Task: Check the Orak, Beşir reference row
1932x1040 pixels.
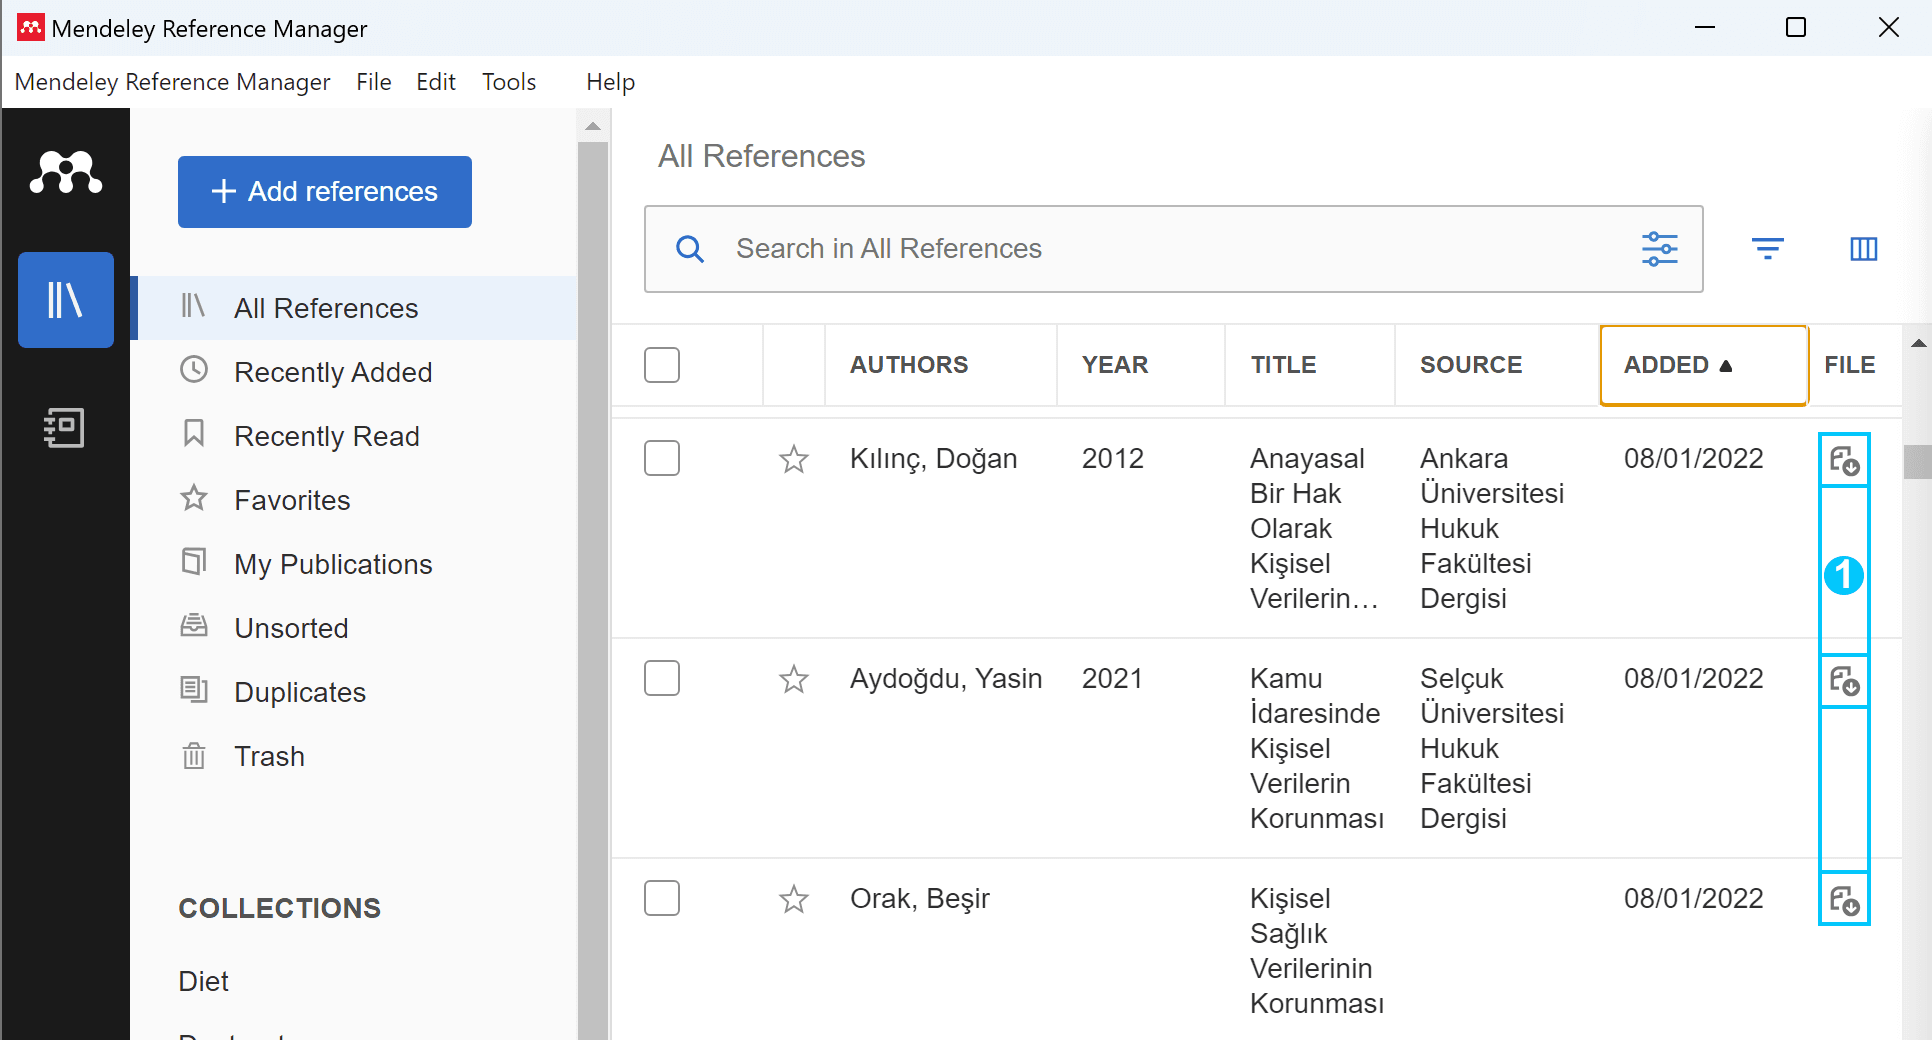Action: [x=662, y=898]
